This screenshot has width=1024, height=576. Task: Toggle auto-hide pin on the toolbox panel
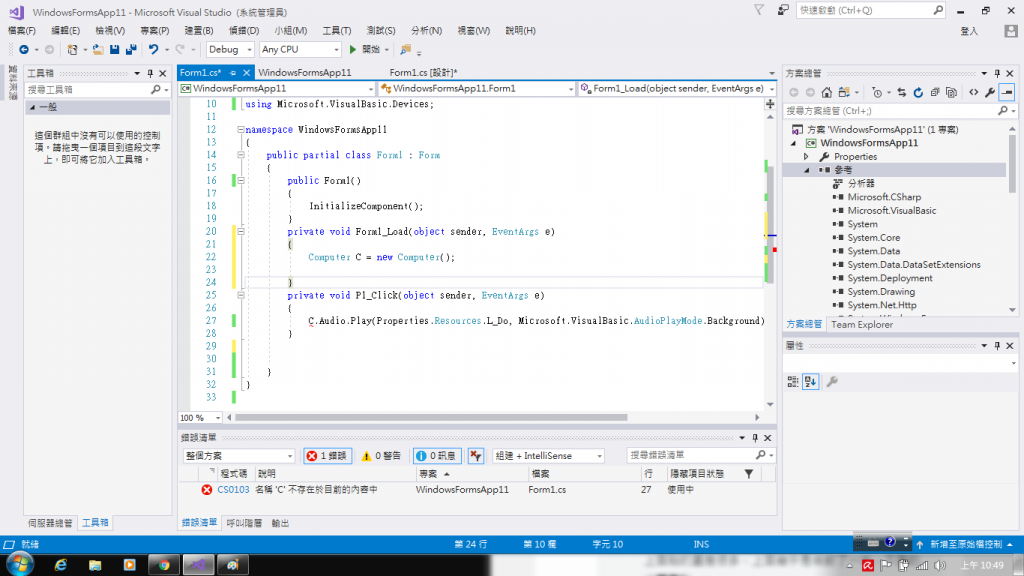coord(150,74)
